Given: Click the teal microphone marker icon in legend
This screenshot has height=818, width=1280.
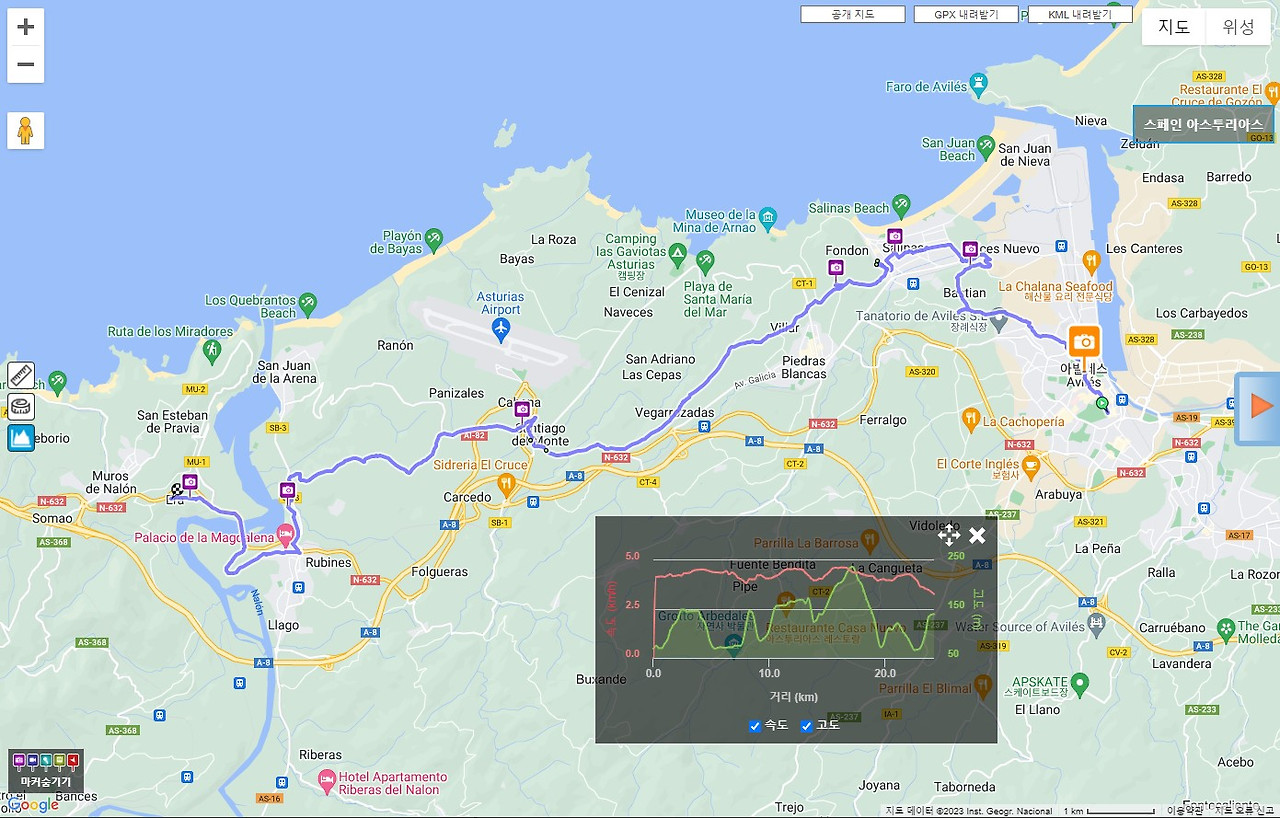Looking at the screenshot, I should click(46, 760).
